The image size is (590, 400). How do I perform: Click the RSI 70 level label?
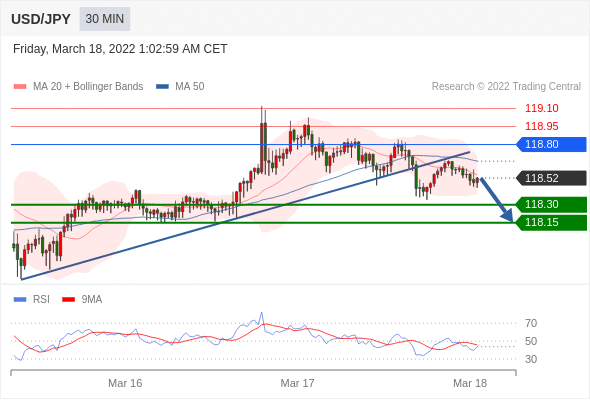[x=531, y=323]
